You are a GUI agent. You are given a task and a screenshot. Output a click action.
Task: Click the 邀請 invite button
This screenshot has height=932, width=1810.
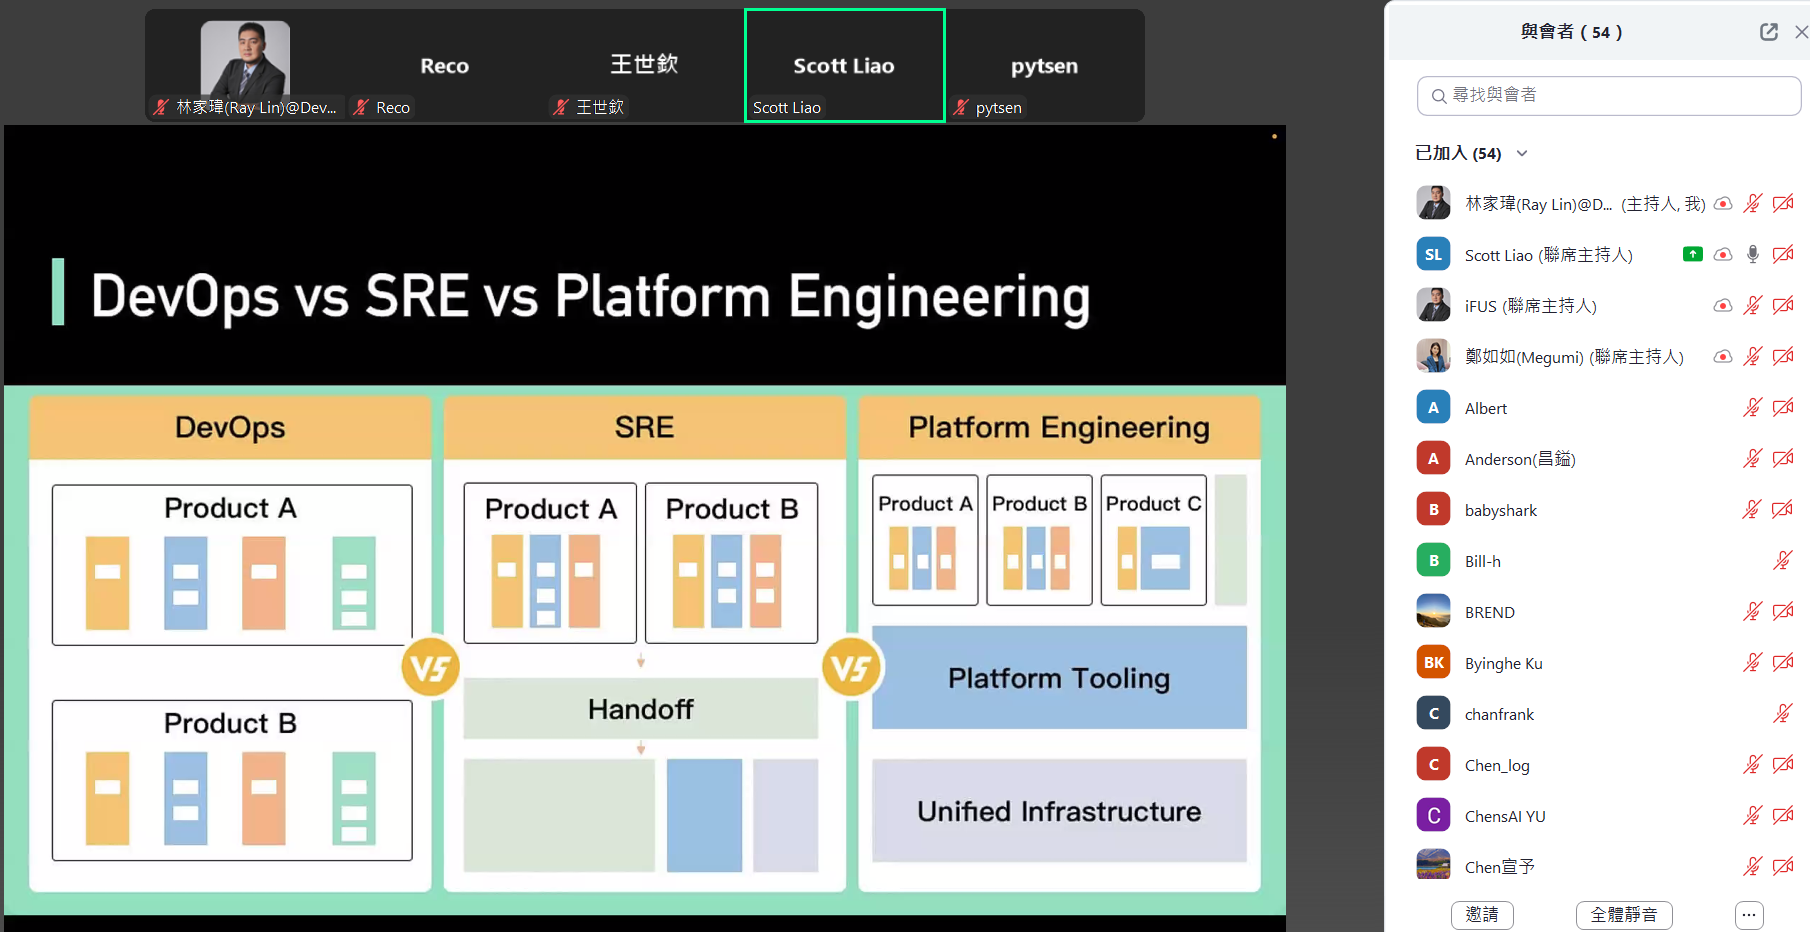[x=1481, y=914]
